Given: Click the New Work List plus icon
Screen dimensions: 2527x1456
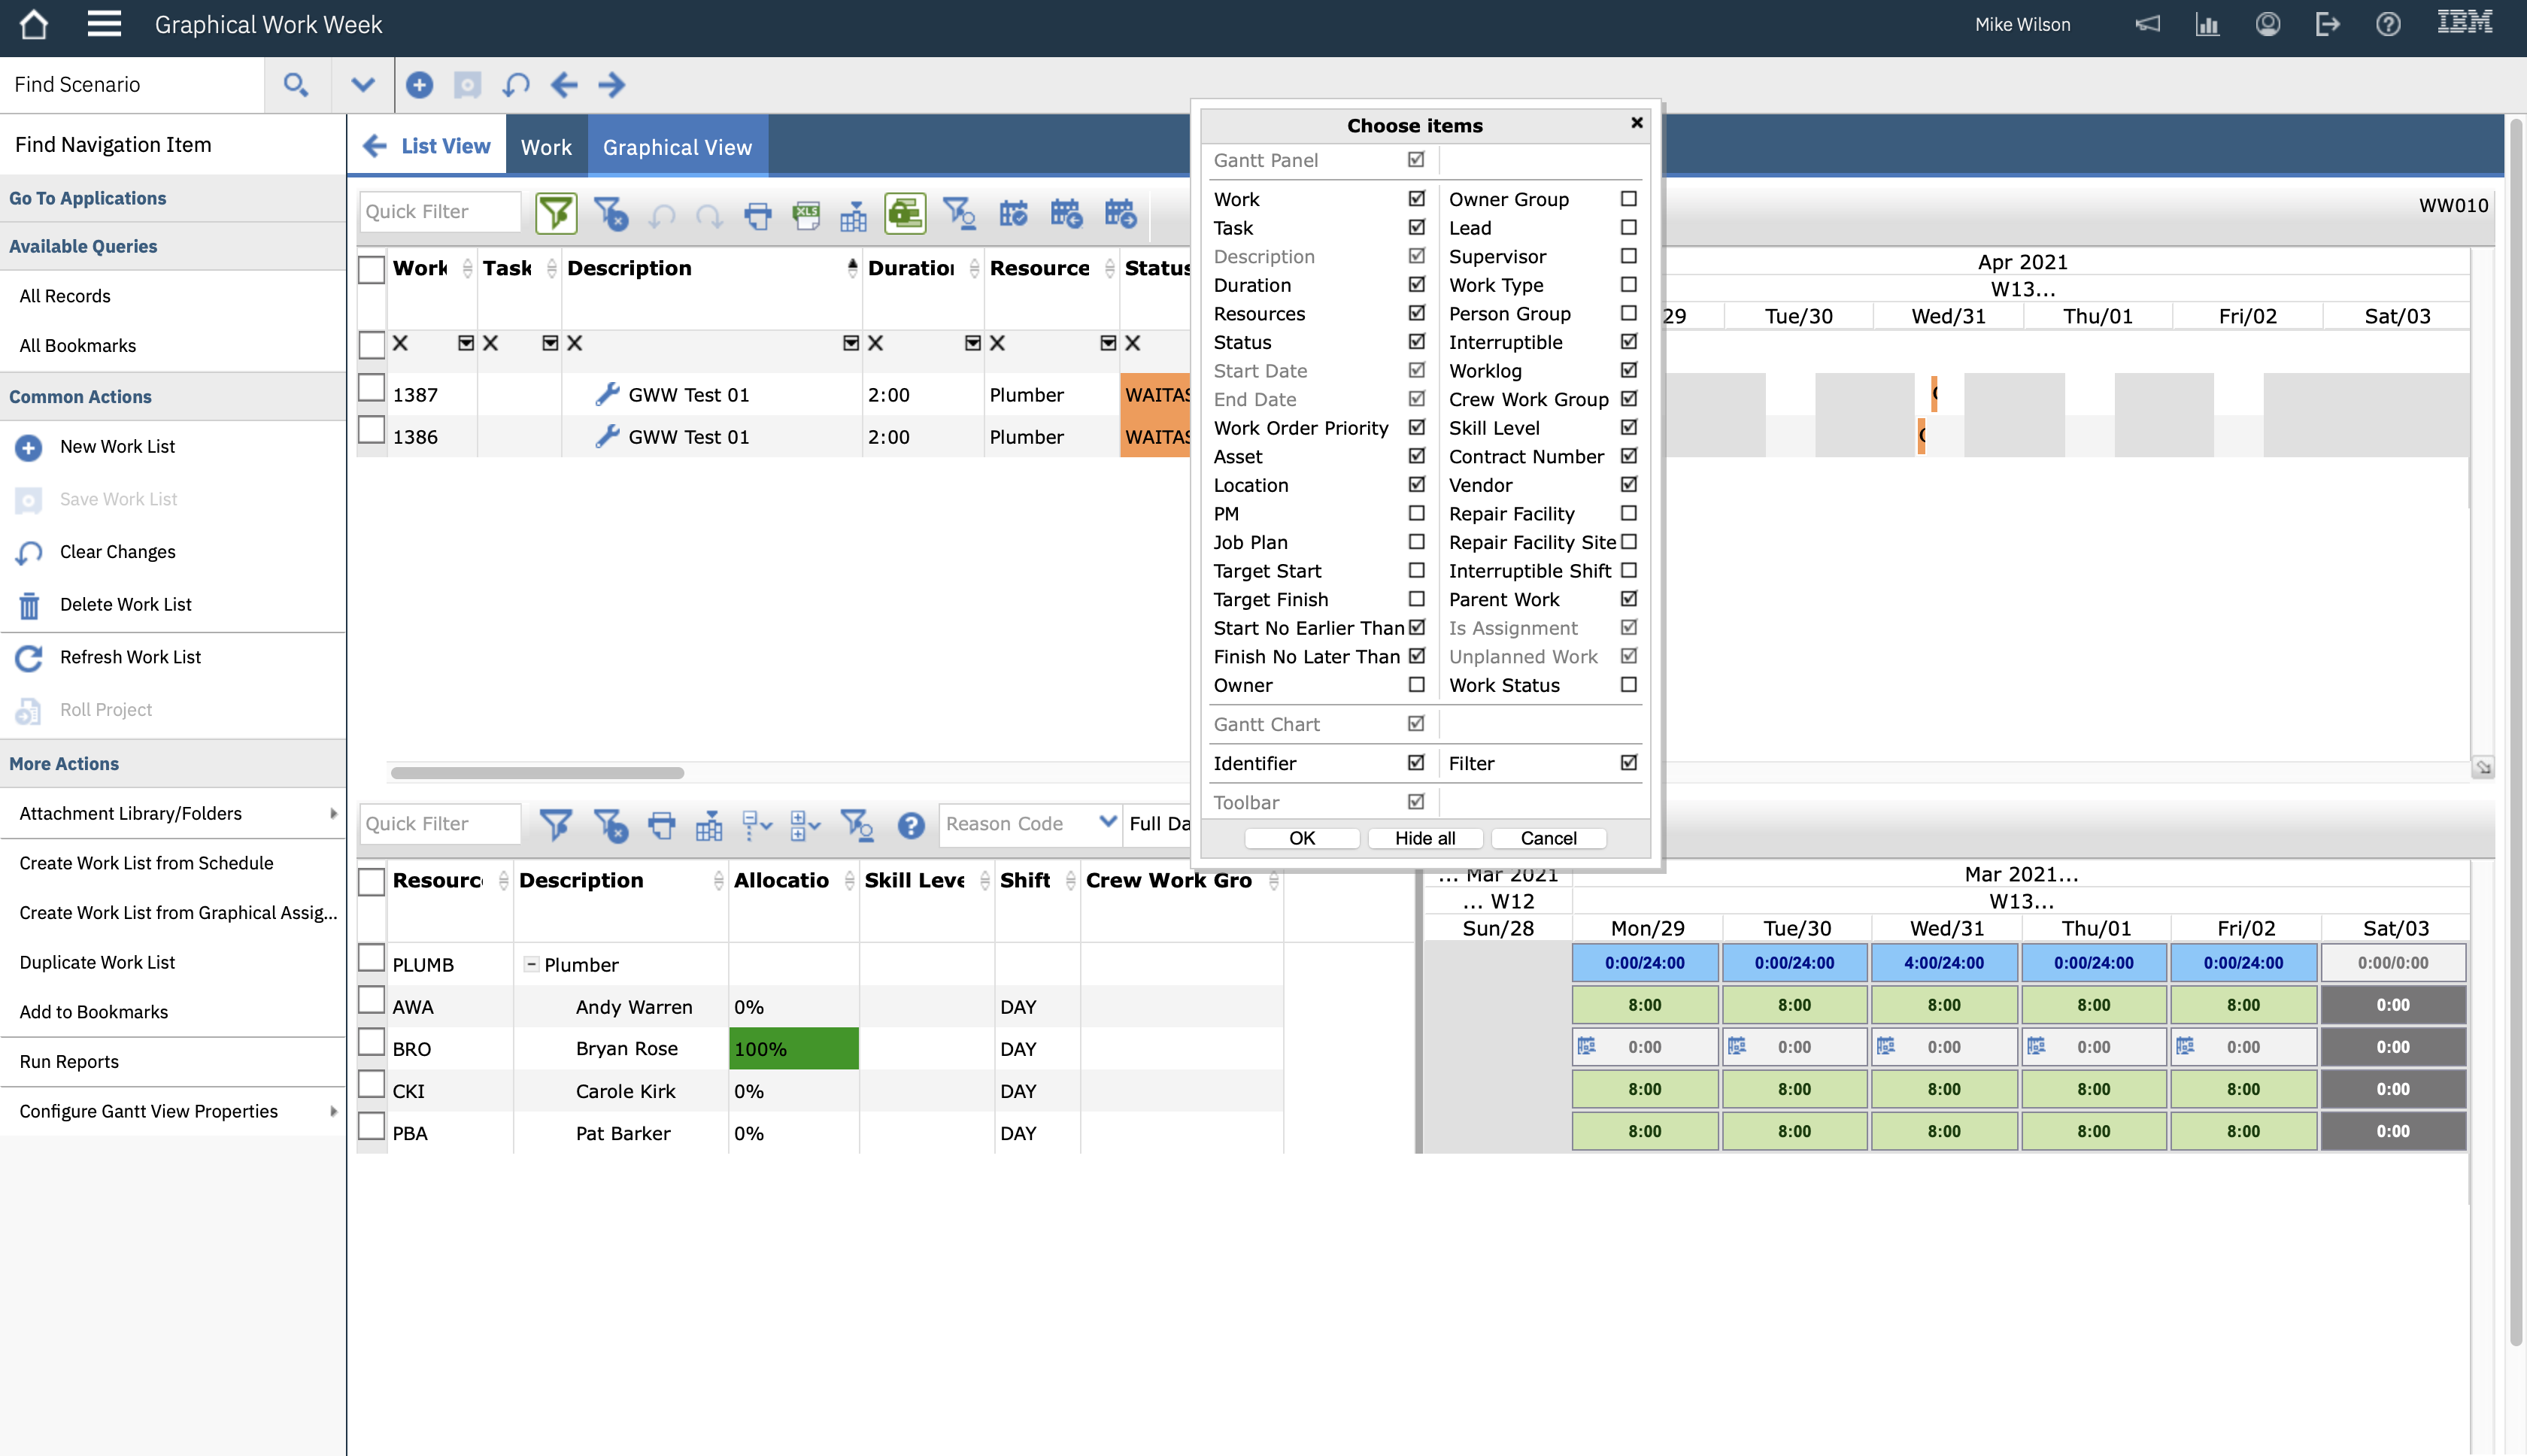Looking at the screenshot, I should [x=29, y=447].
